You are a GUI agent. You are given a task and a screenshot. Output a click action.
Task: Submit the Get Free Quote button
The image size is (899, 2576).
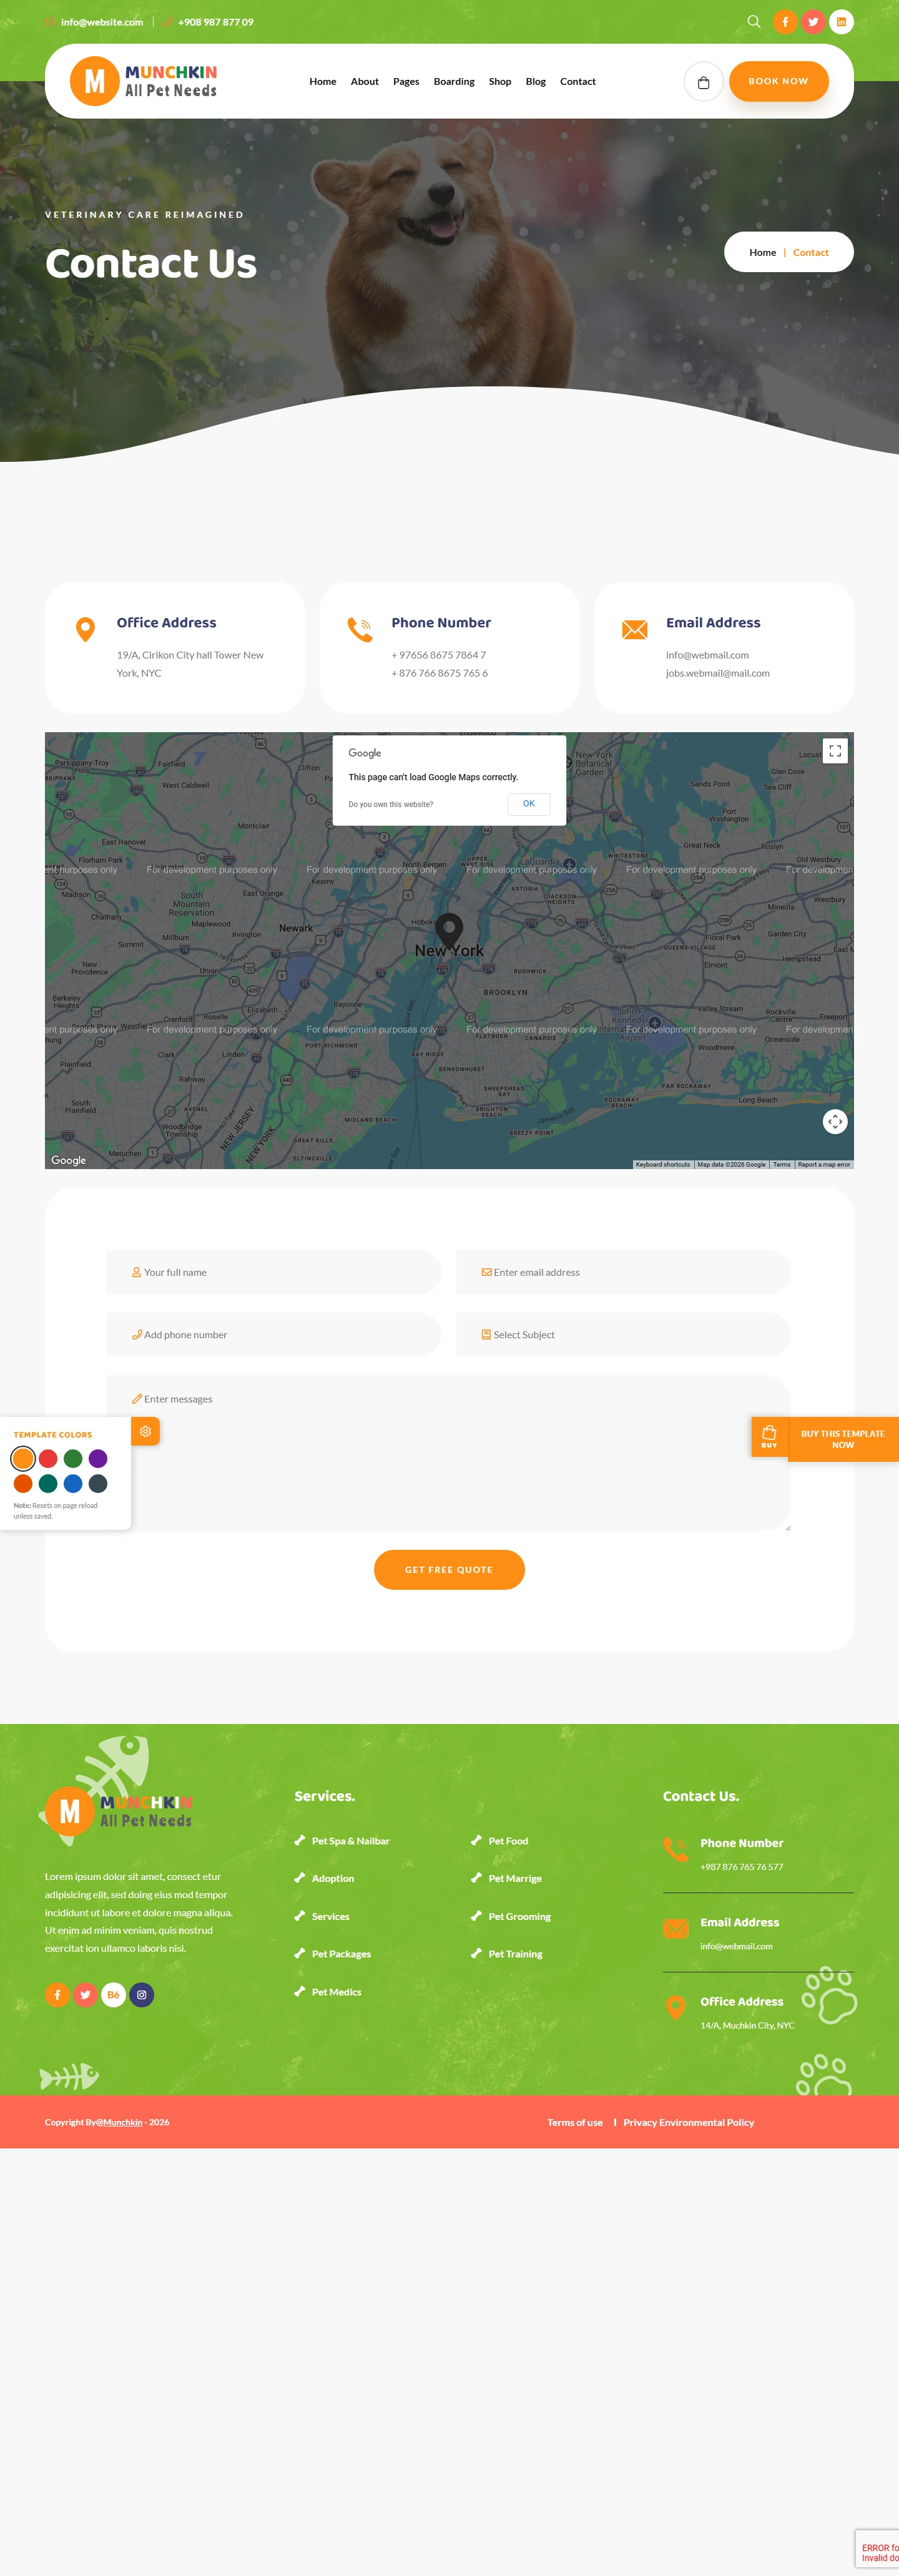449,1569
